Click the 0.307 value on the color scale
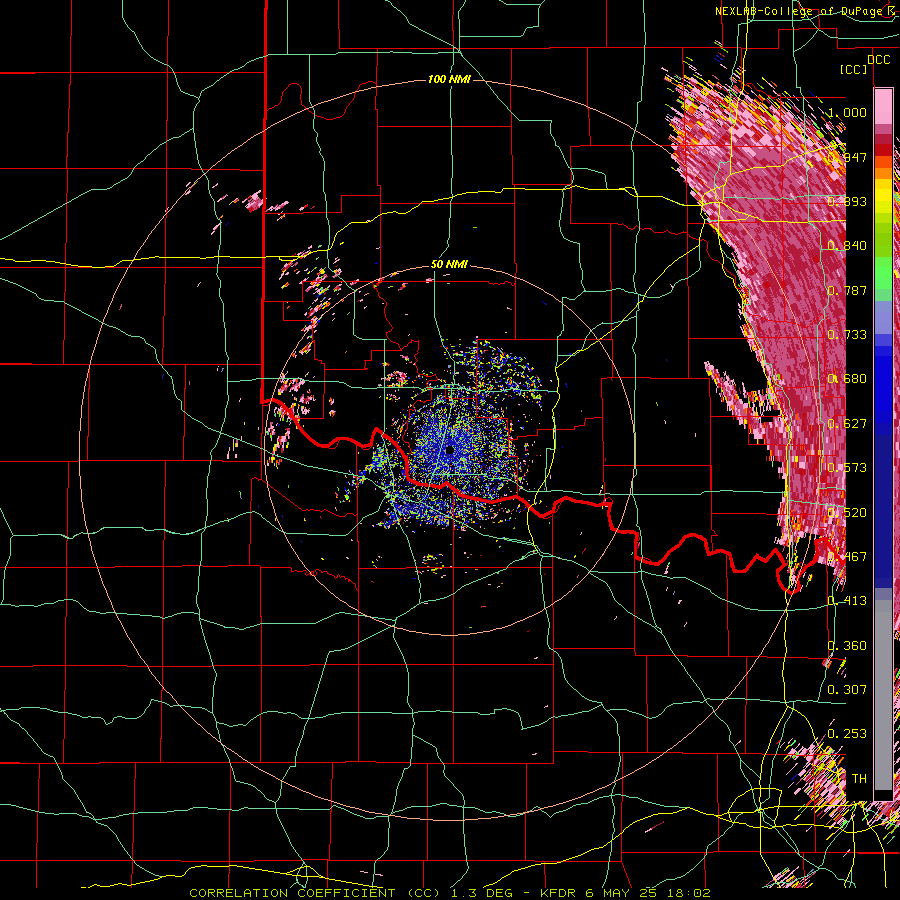Image resolution: width=900 pixels, height=900 pixels. click(847, 689)
